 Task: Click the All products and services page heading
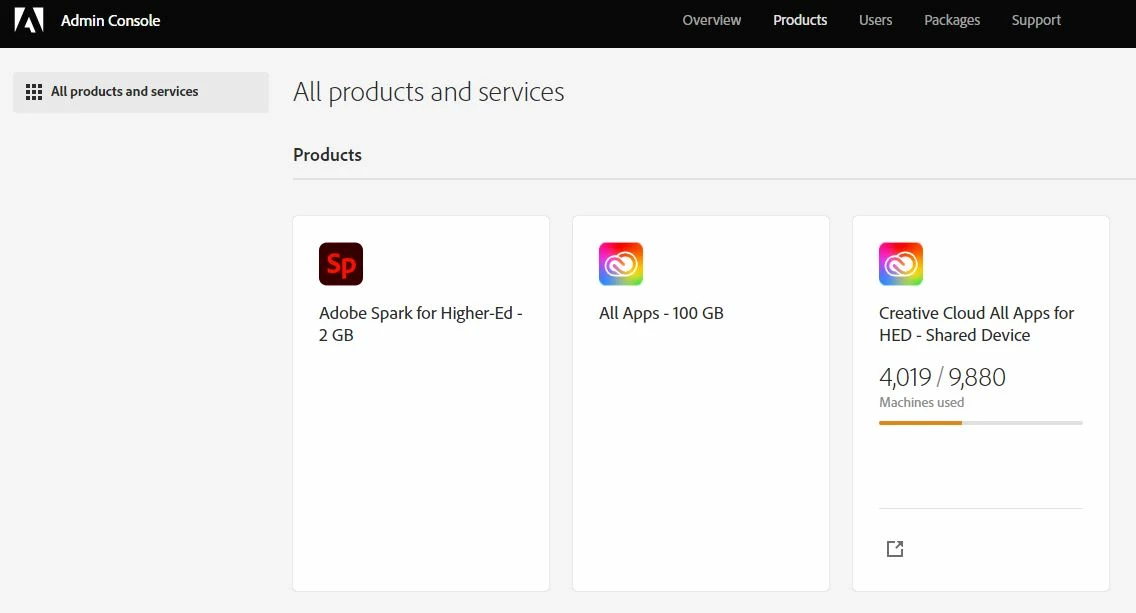[x=428, y=92]
